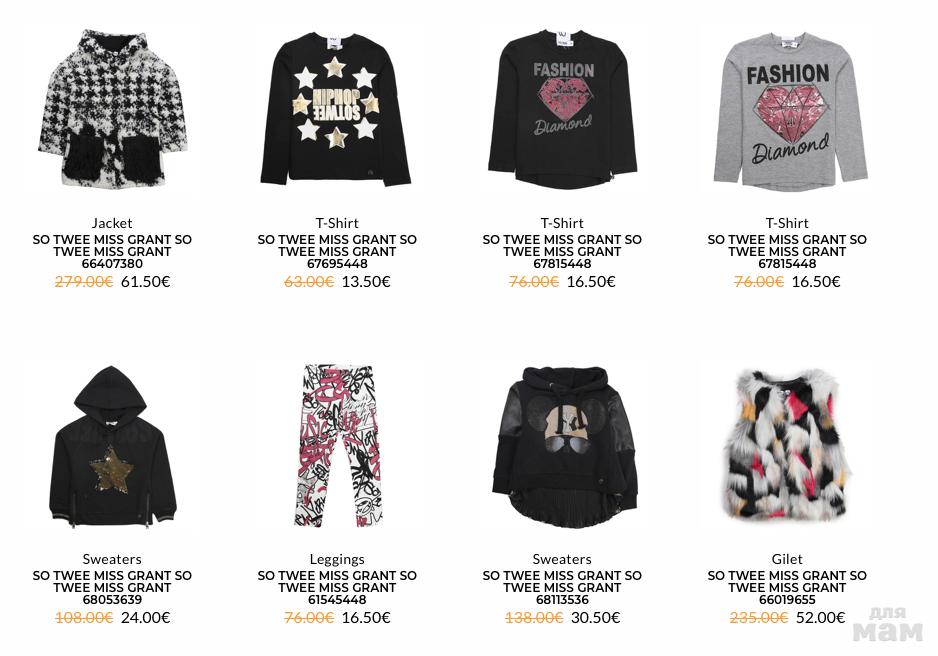Open the Jacket category label
Screen dimensions: 938x656
click(112, 223)
